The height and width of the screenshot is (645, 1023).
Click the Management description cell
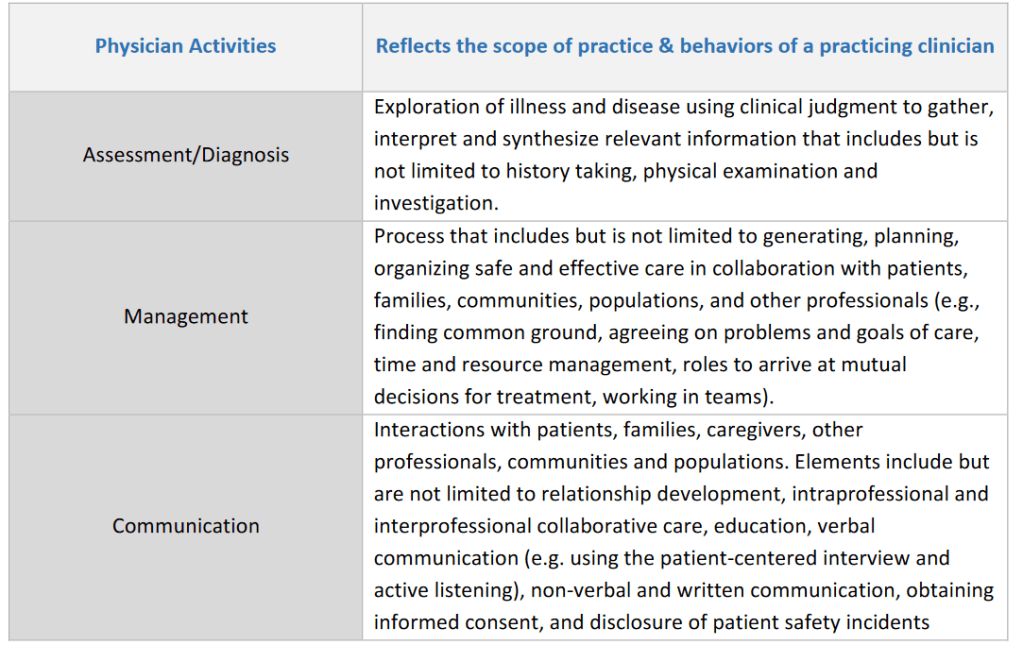[684, 316]
